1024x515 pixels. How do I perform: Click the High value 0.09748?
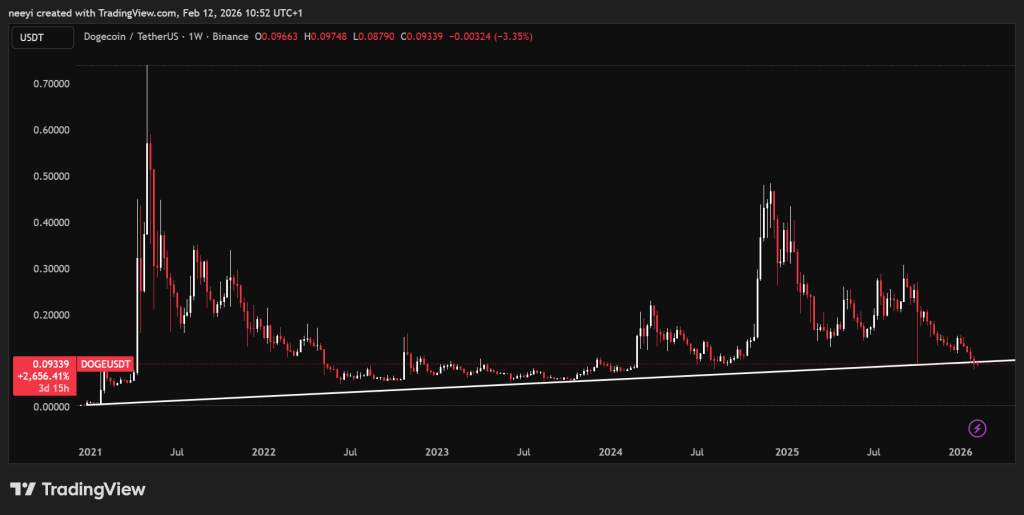click(329, 37)
